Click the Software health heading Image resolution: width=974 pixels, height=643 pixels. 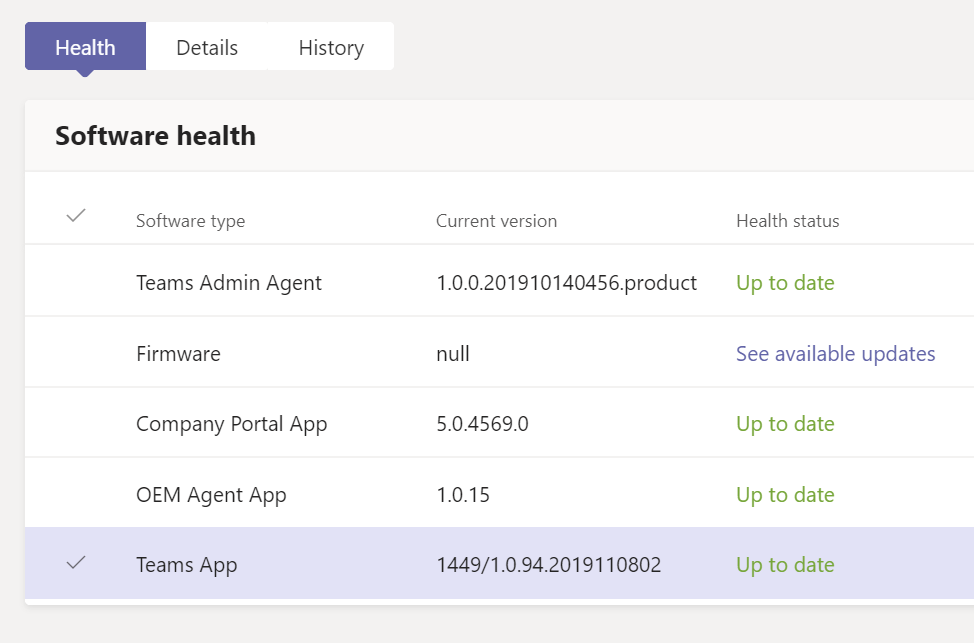click(x=155, y=135)
